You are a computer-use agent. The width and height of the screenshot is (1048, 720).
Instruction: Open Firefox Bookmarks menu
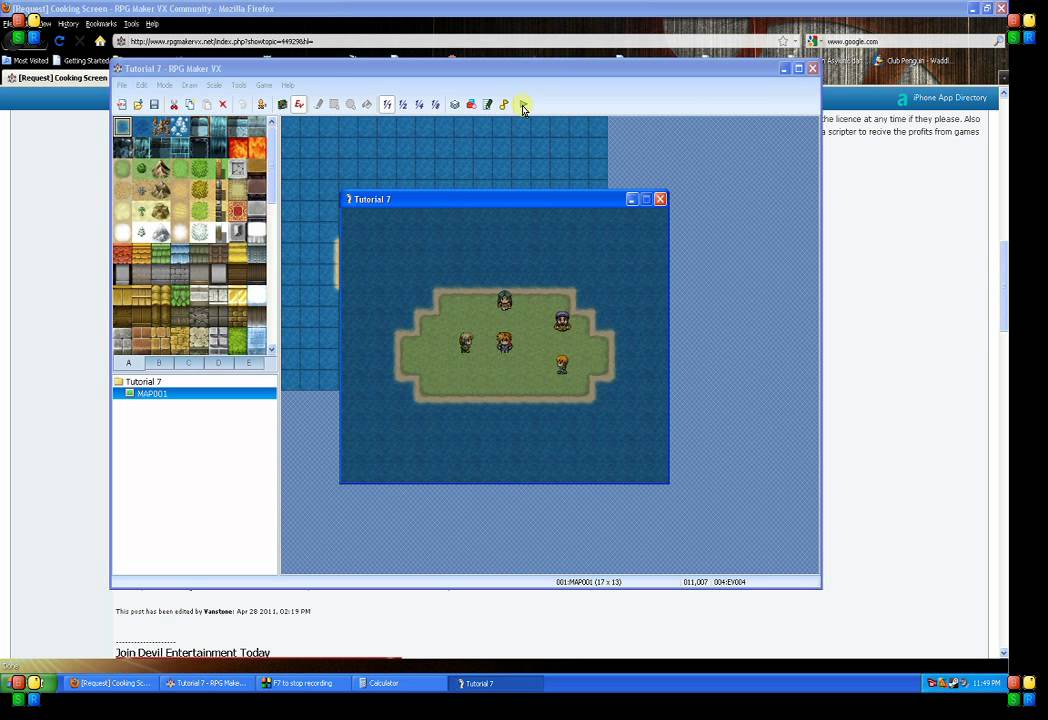click(x=101, y=24)
